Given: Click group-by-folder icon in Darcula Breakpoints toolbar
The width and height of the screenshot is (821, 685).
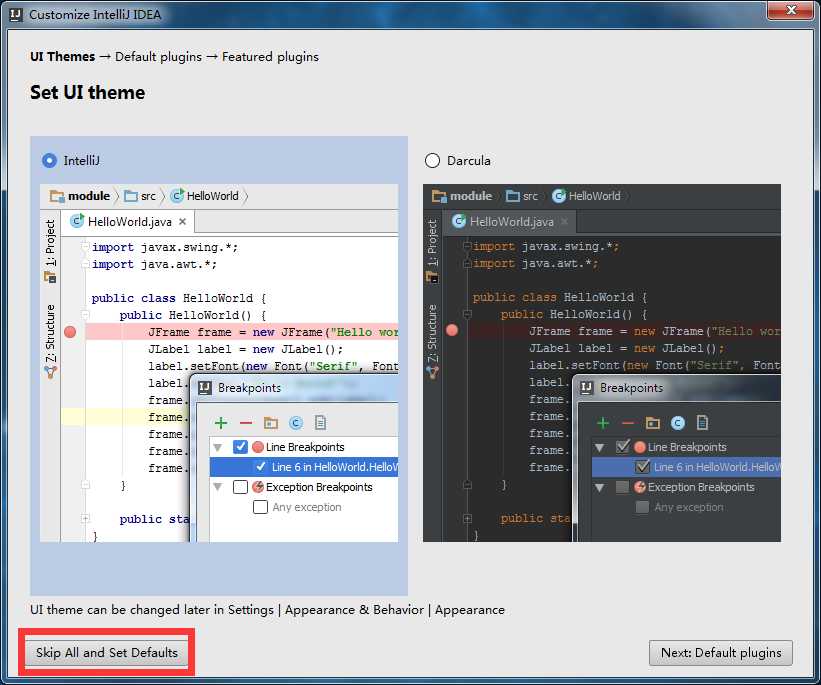Looking at the screenshot, I should point(653,423).
